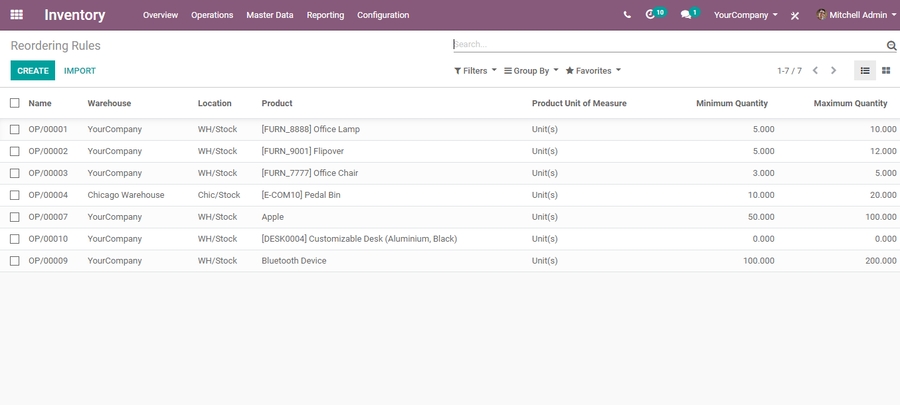Switch to kanban view icon
This screenshot has width=900, height=405.
[x=886, y=70]
